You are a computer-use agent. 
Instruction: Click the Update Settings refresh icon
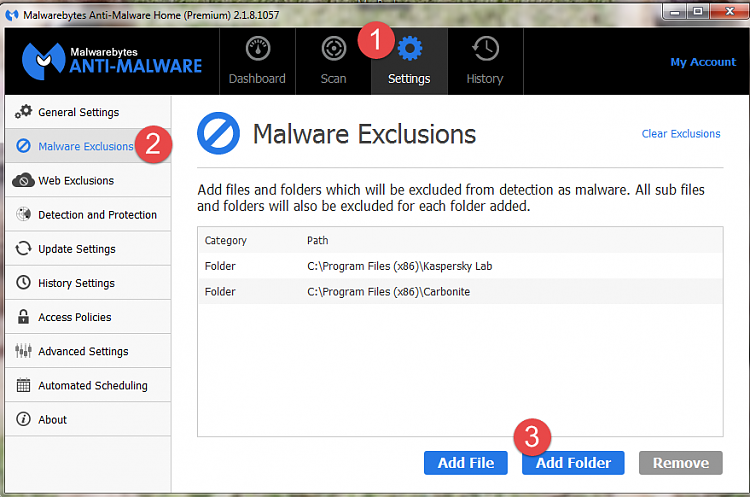(x=23, y=249)
